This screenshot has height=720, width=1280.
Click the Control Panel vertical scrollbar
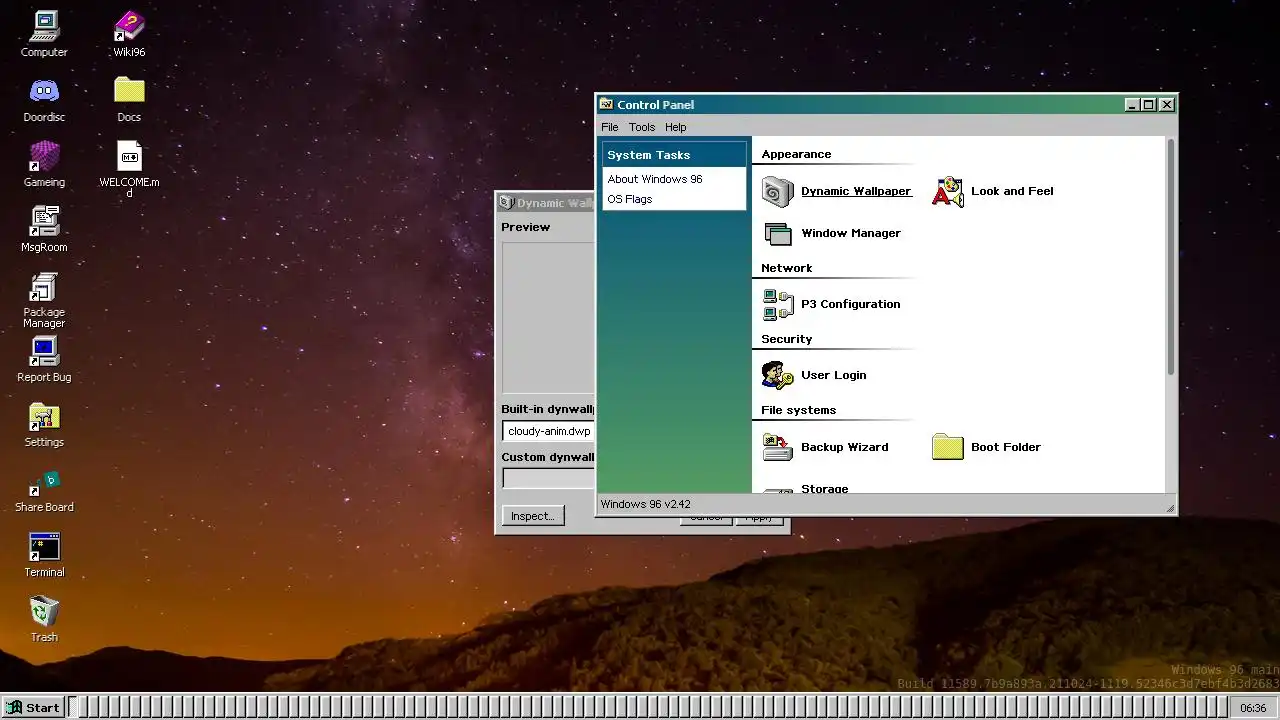point(1171,257)
